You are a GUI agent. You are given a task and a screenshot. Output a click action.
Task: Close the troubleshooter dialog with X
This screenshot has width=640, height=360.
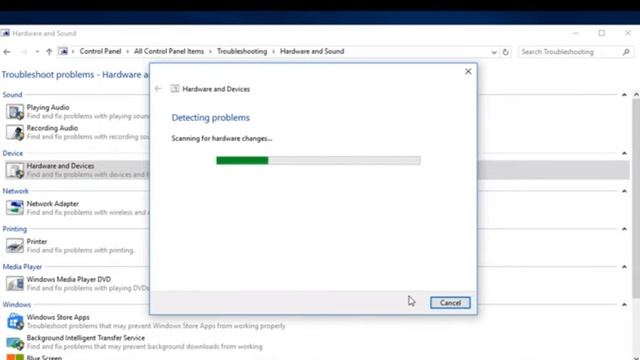click(468, 71)
